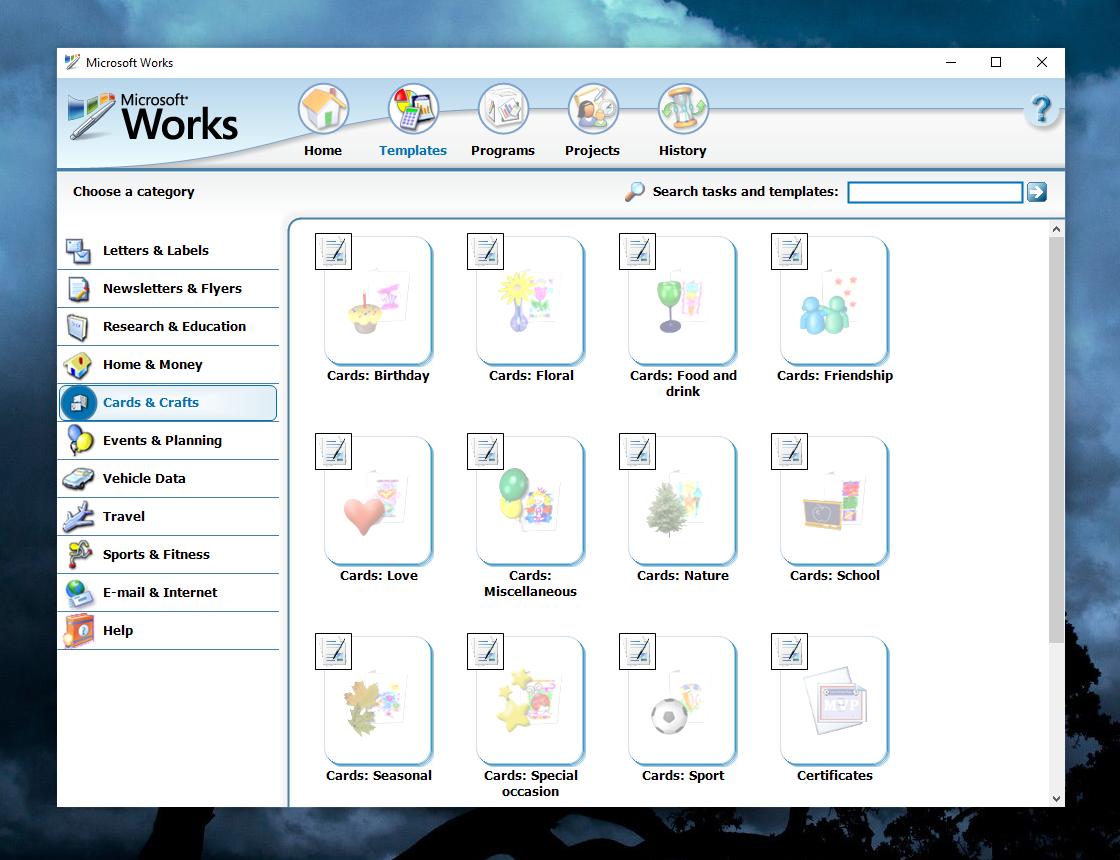This screenshot has height=860, width=1120.
Task: Open the Help category in the sidebar
Action: tap(118, 630)
